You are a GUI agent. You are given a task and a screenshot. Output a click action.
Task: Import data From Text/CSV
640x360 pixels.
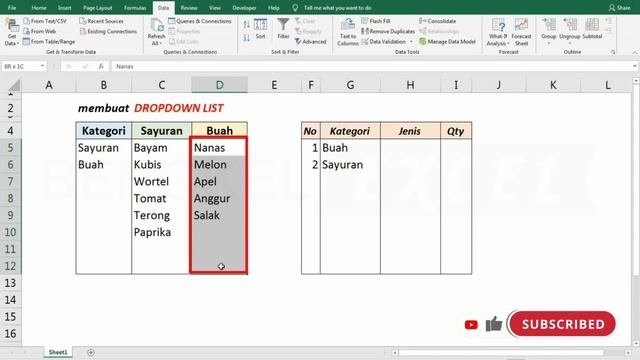[x=45, y=21]
